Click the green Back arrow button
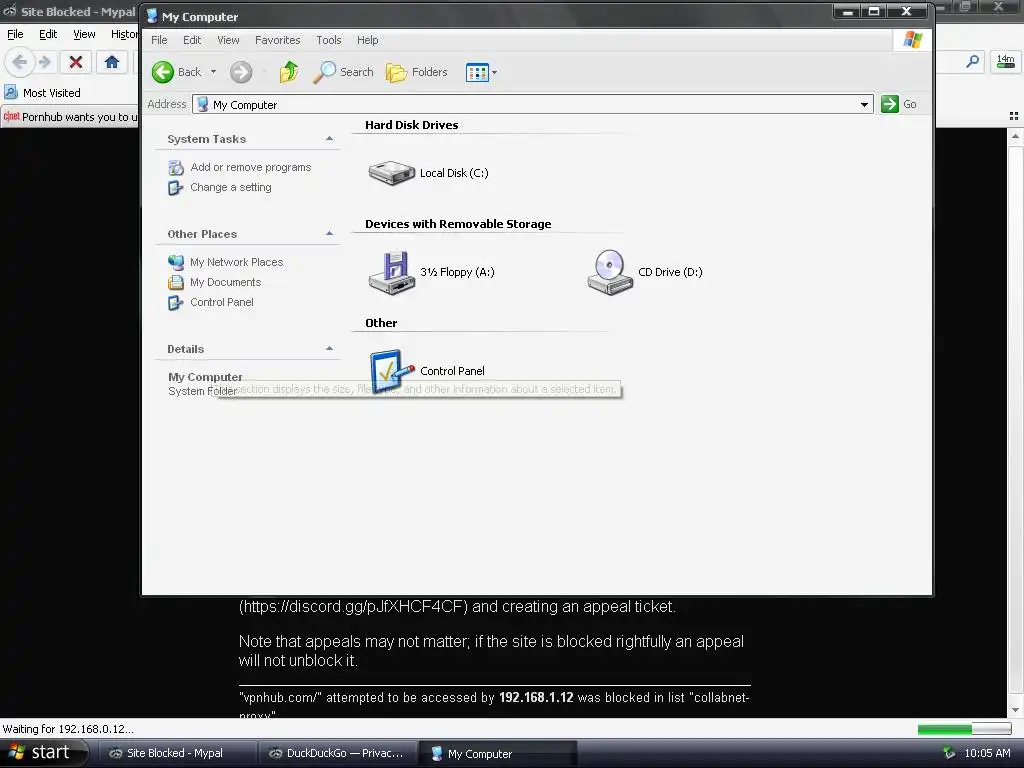The image size is (1024, 768). (x=163, y=72)
